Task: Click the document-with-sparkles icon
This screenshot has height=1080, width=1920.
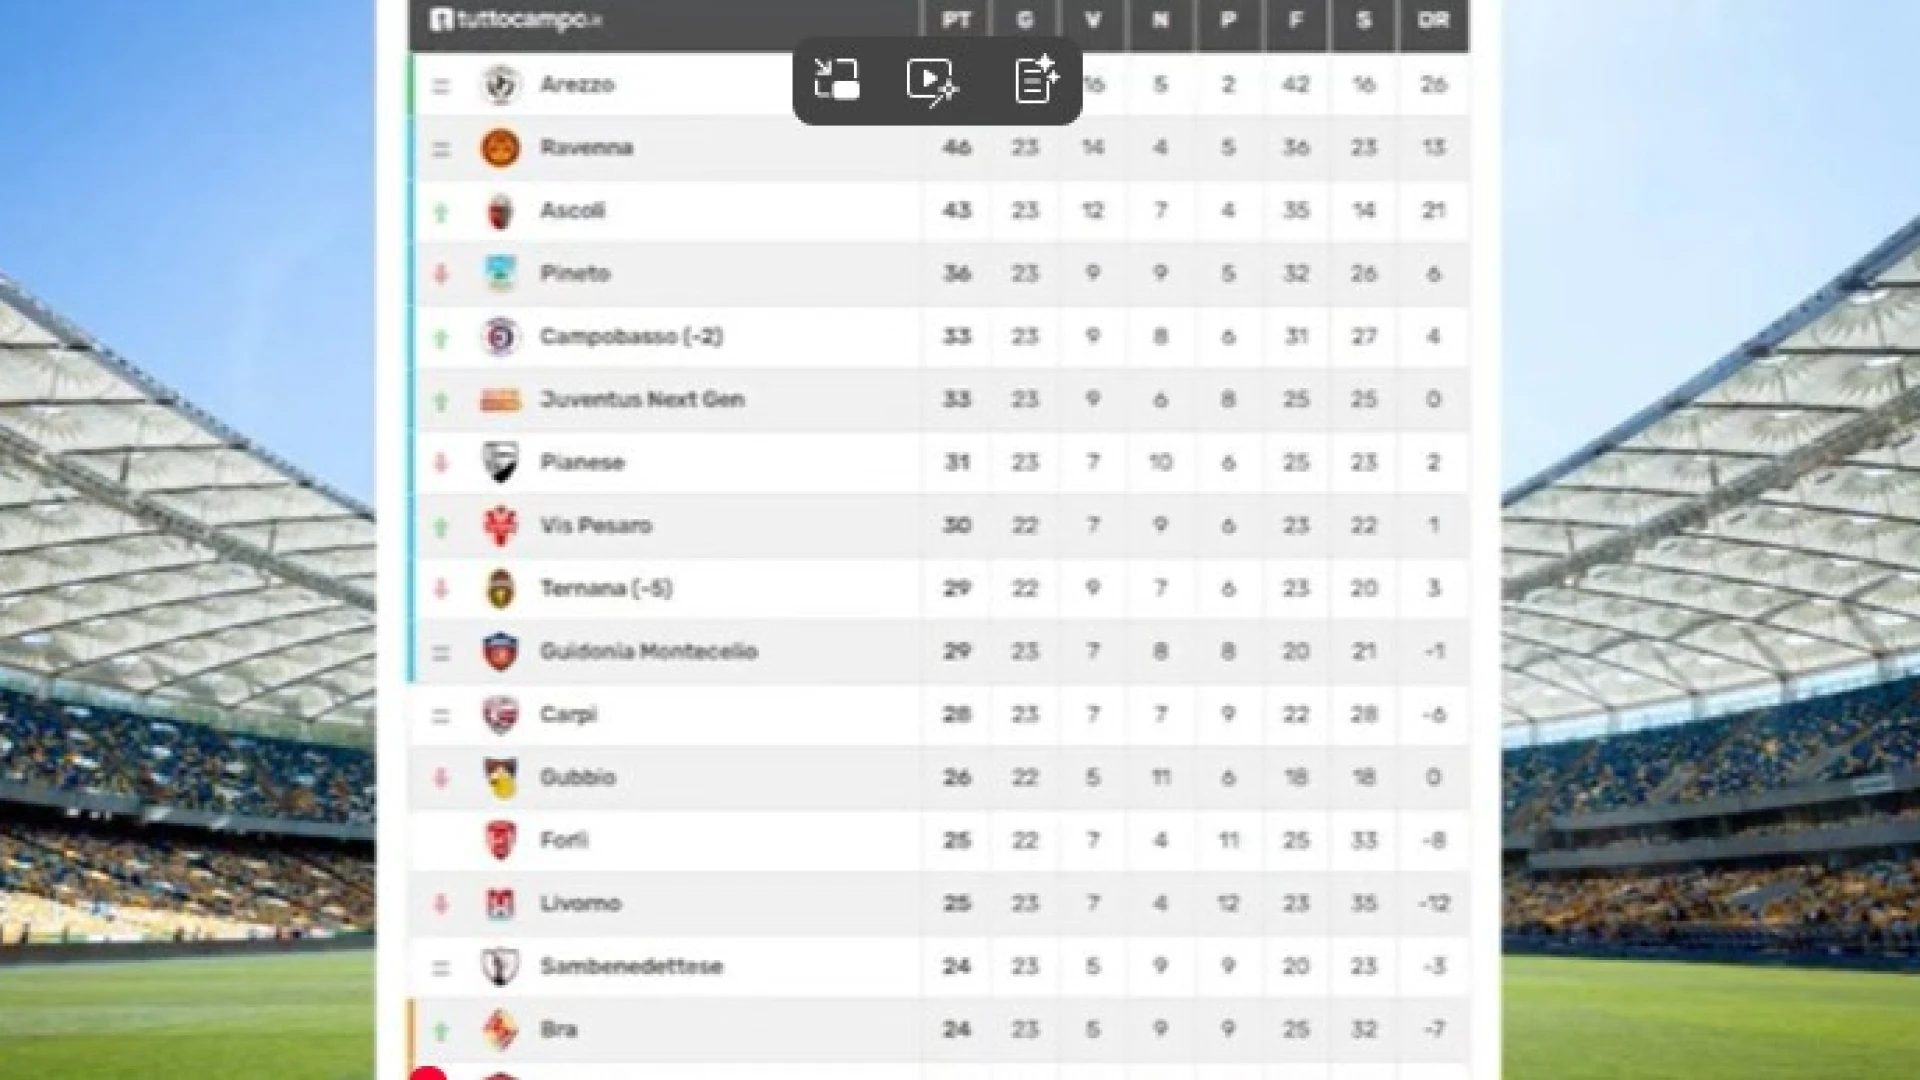Action: pyautogui.click(x=1036, y=80)
